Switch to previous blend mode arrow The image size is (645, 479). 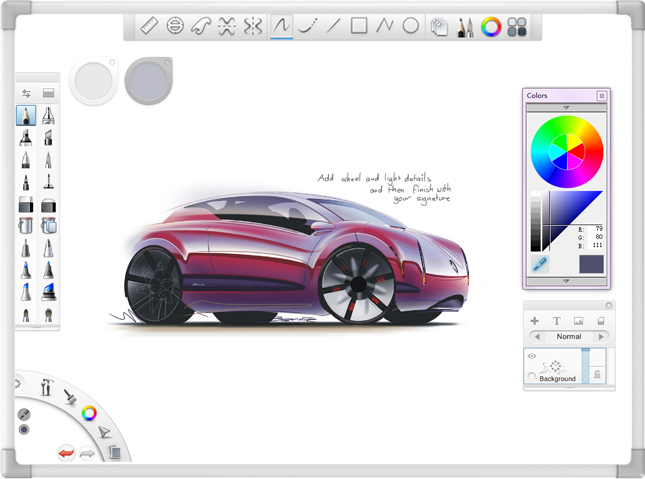[x=537, y=337]
